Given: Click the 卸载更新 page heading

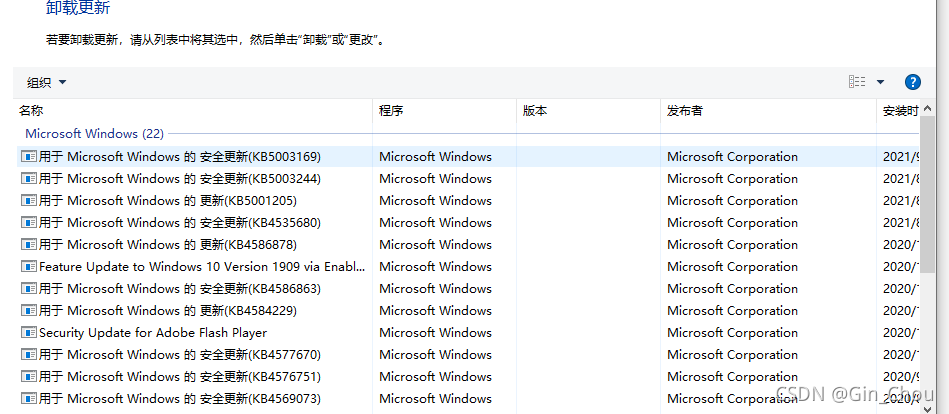Looking at the screenshot, I should click(x=78, y=8).
